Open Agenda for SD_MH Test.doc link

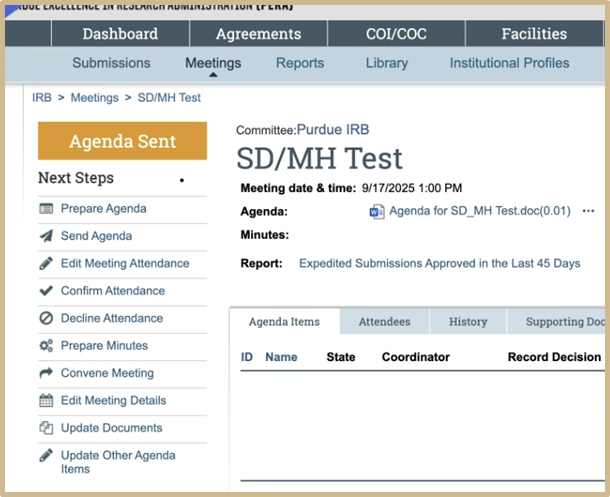(479, 211)
